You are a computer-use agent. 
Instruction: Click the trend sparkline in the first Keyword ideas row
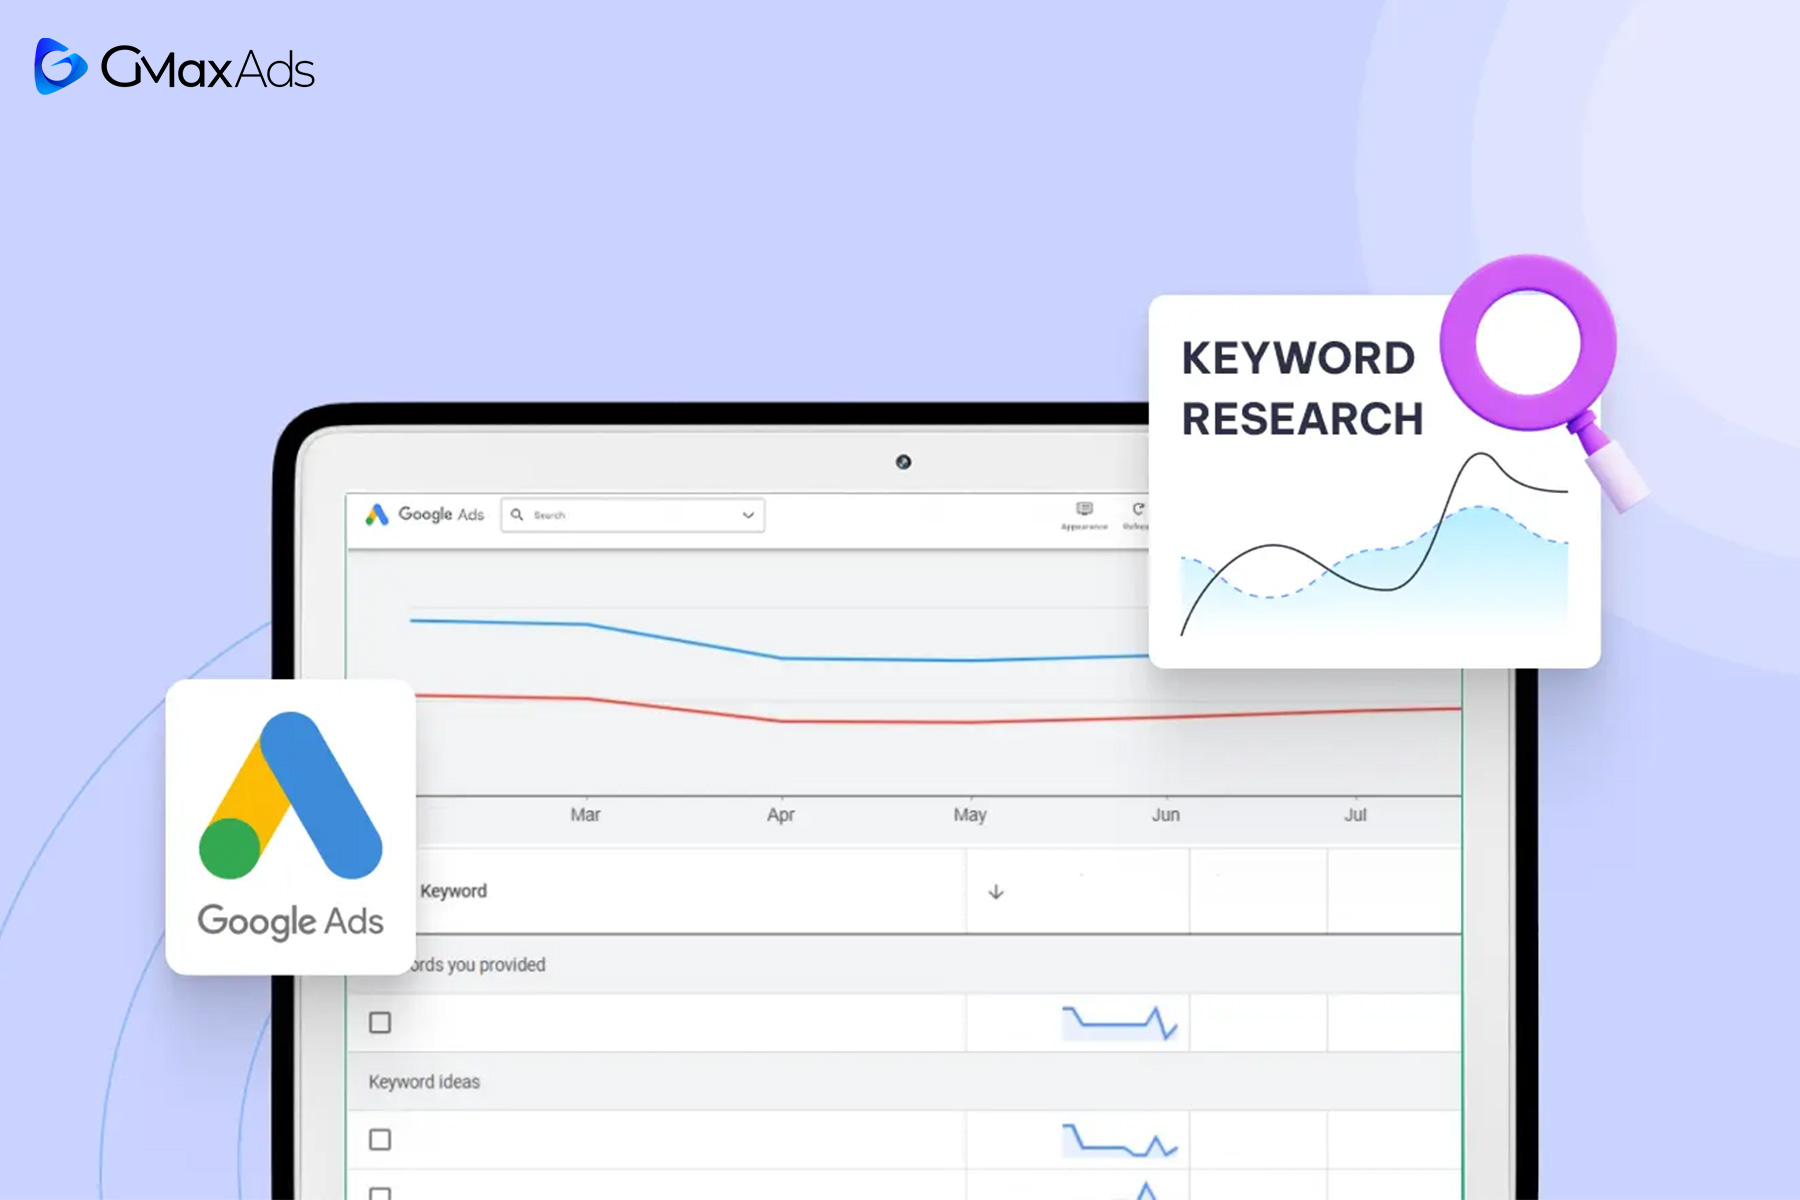pyautogui.click(x=1120, y=1140)
